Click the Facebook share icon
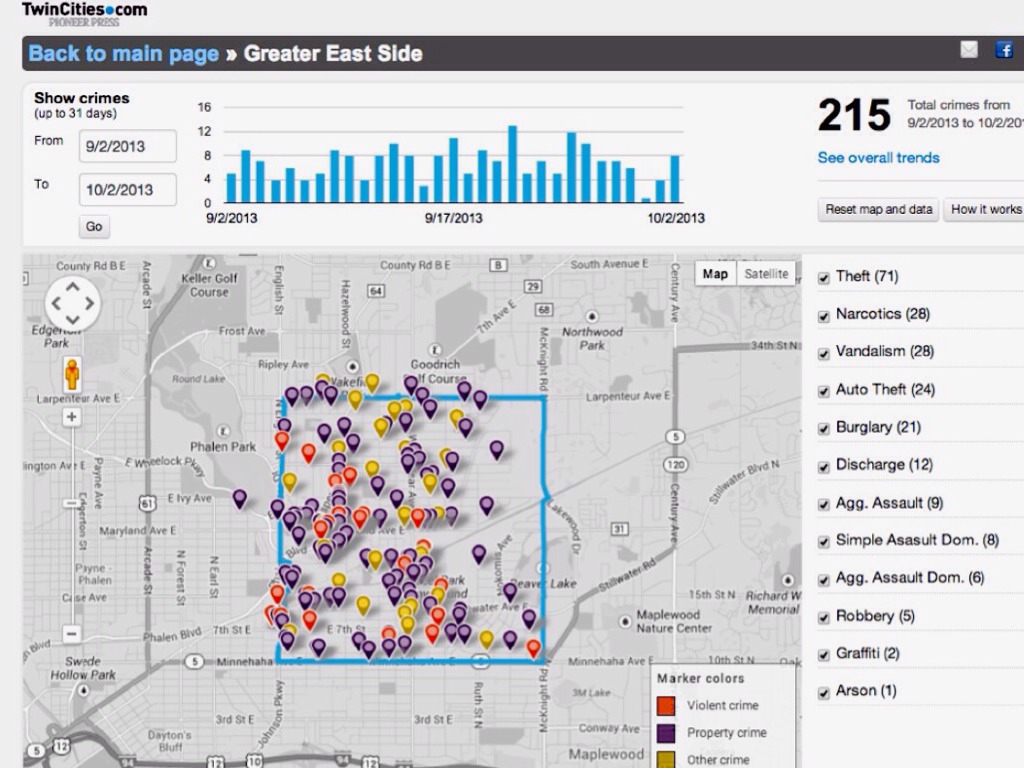1024x768 pixels. [x=1003, y=51]
